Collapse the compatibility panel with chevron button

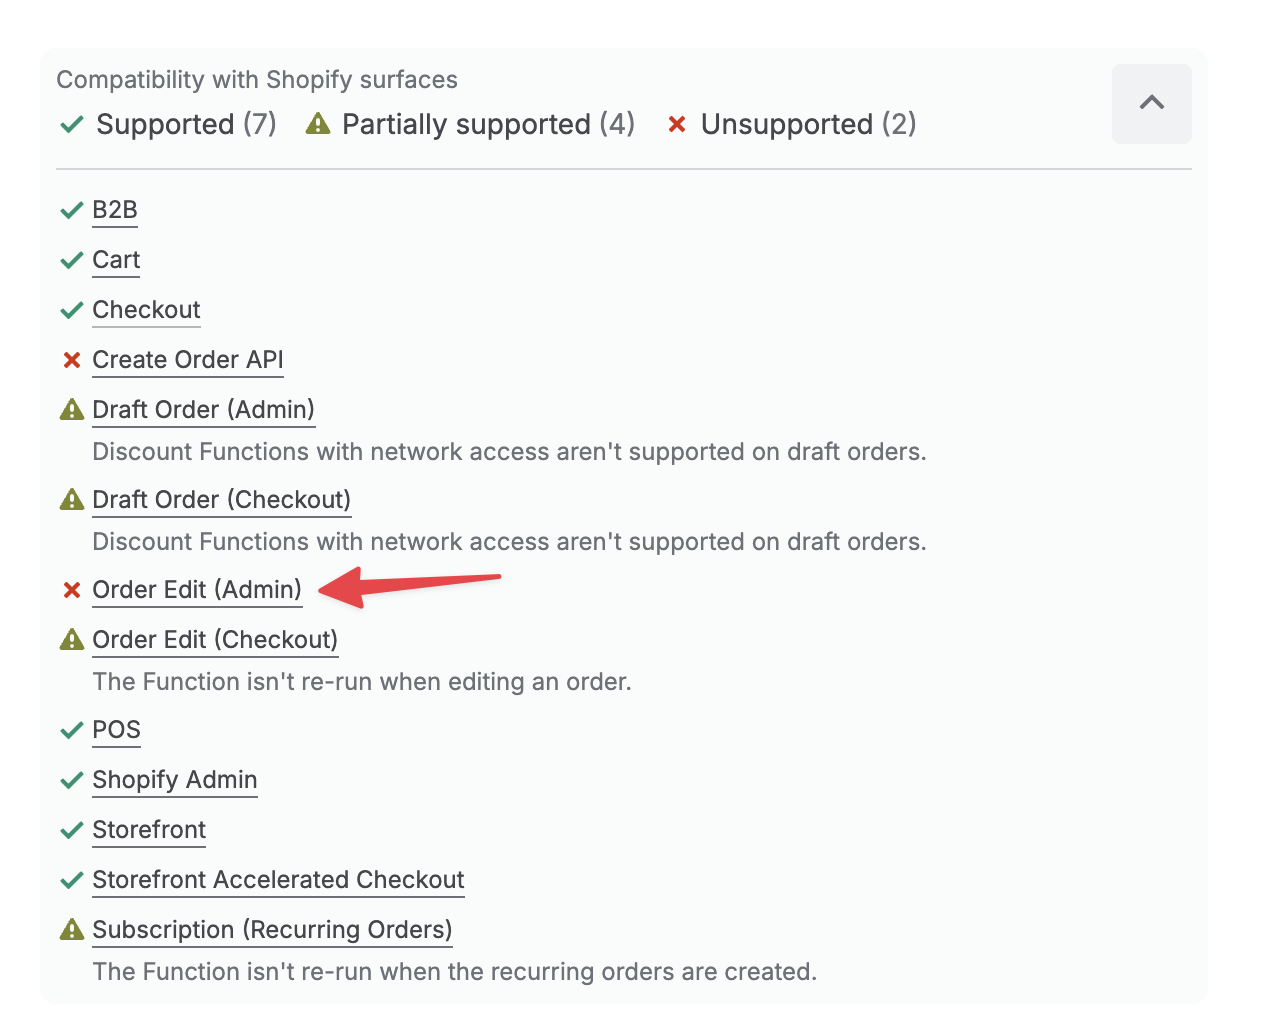coord(1151,104)
